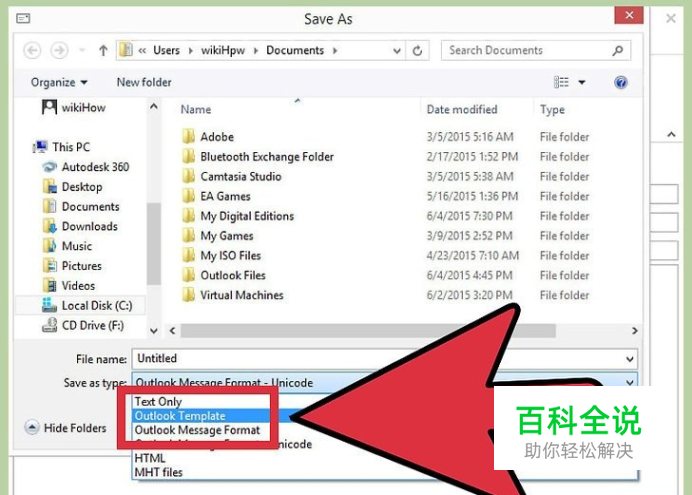This screenshot has height=495, width=692.
Task: Click the search magnifier icon
Action: [x=618, y=50]
